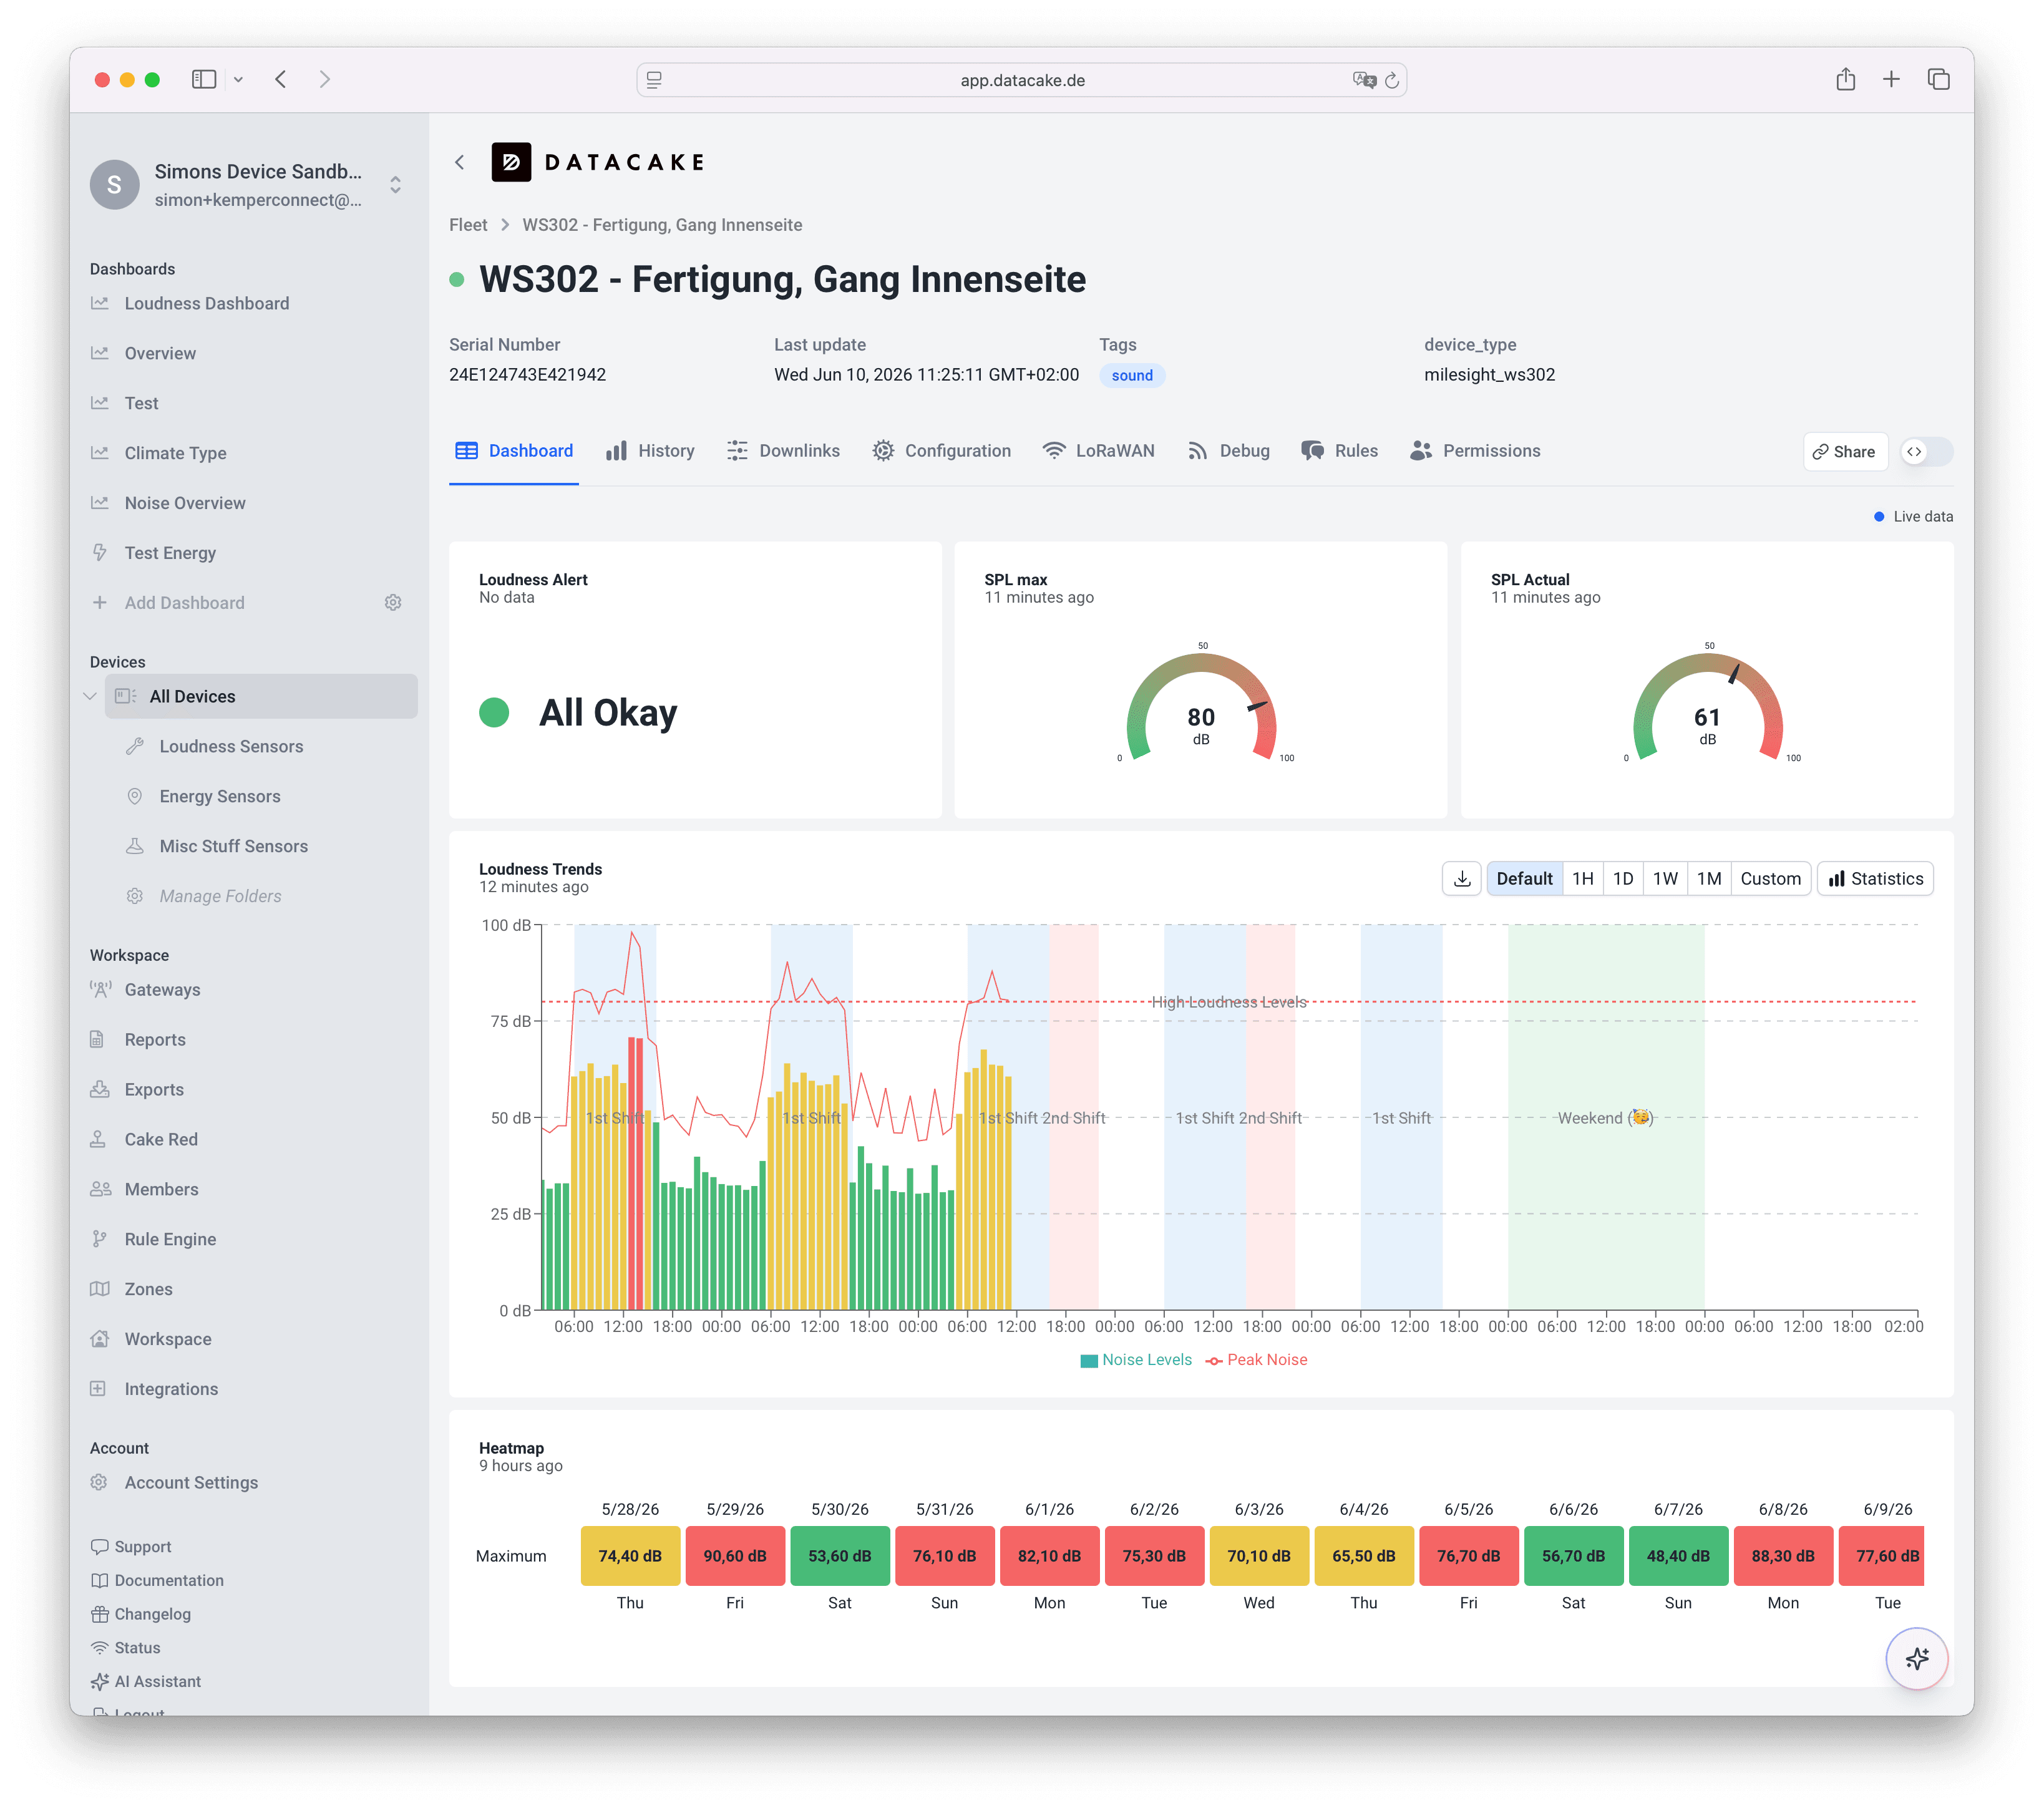
Task: Open the Changelog link
Action: (x=152, y=1615)
